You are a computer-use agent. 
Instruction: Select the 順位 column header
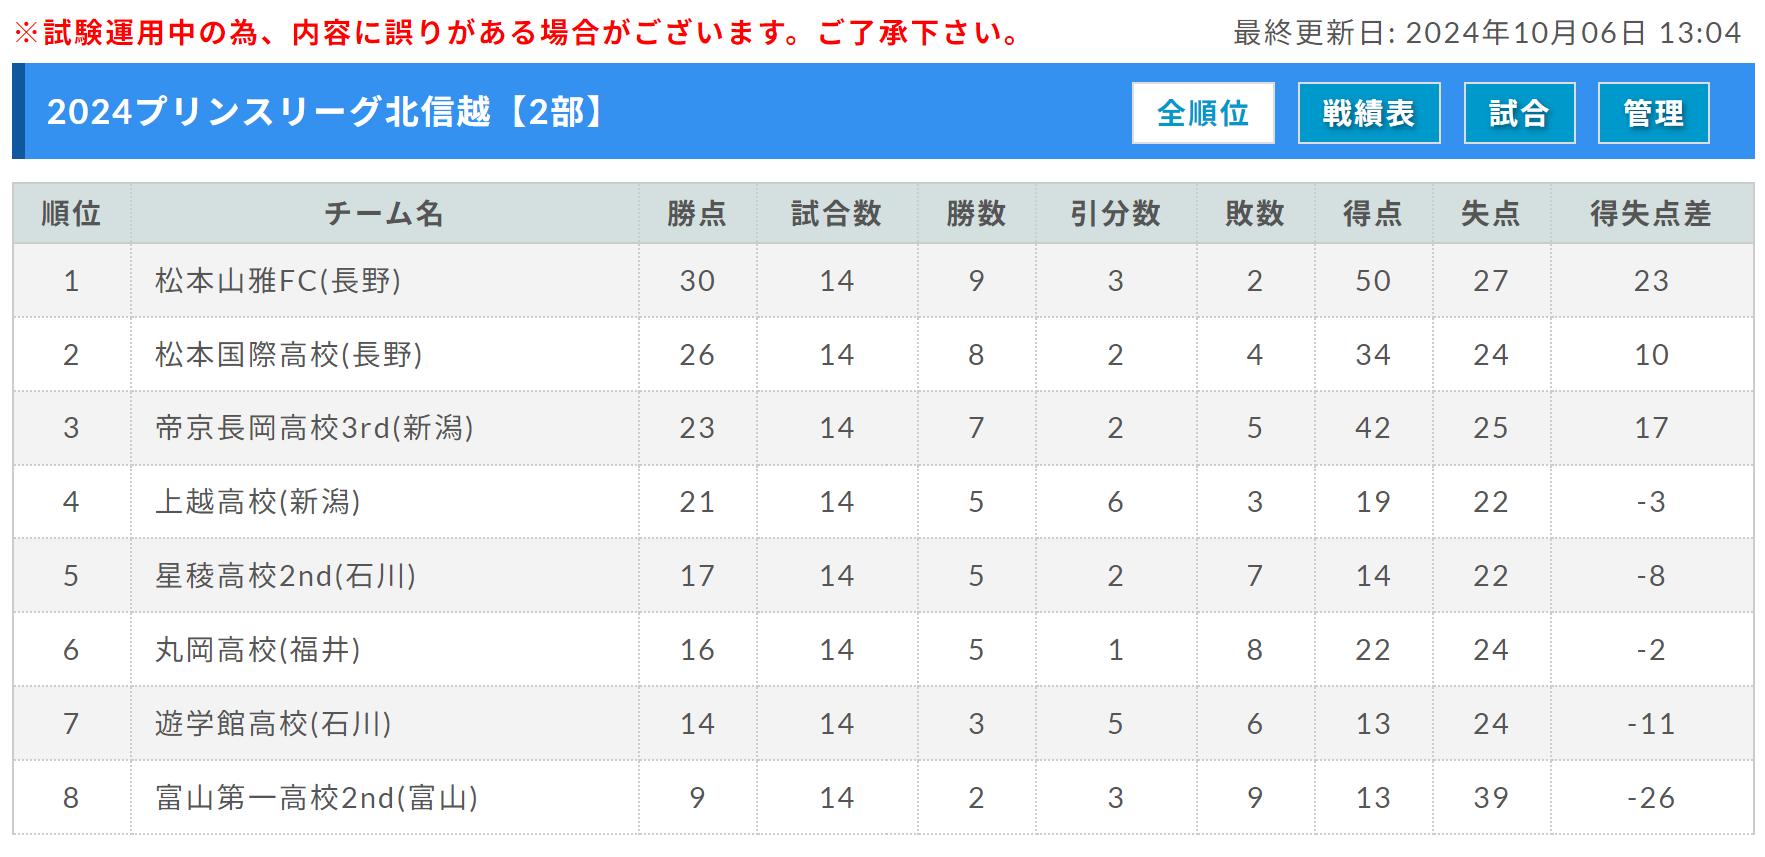pyautogui.click(x=71, y=213)
